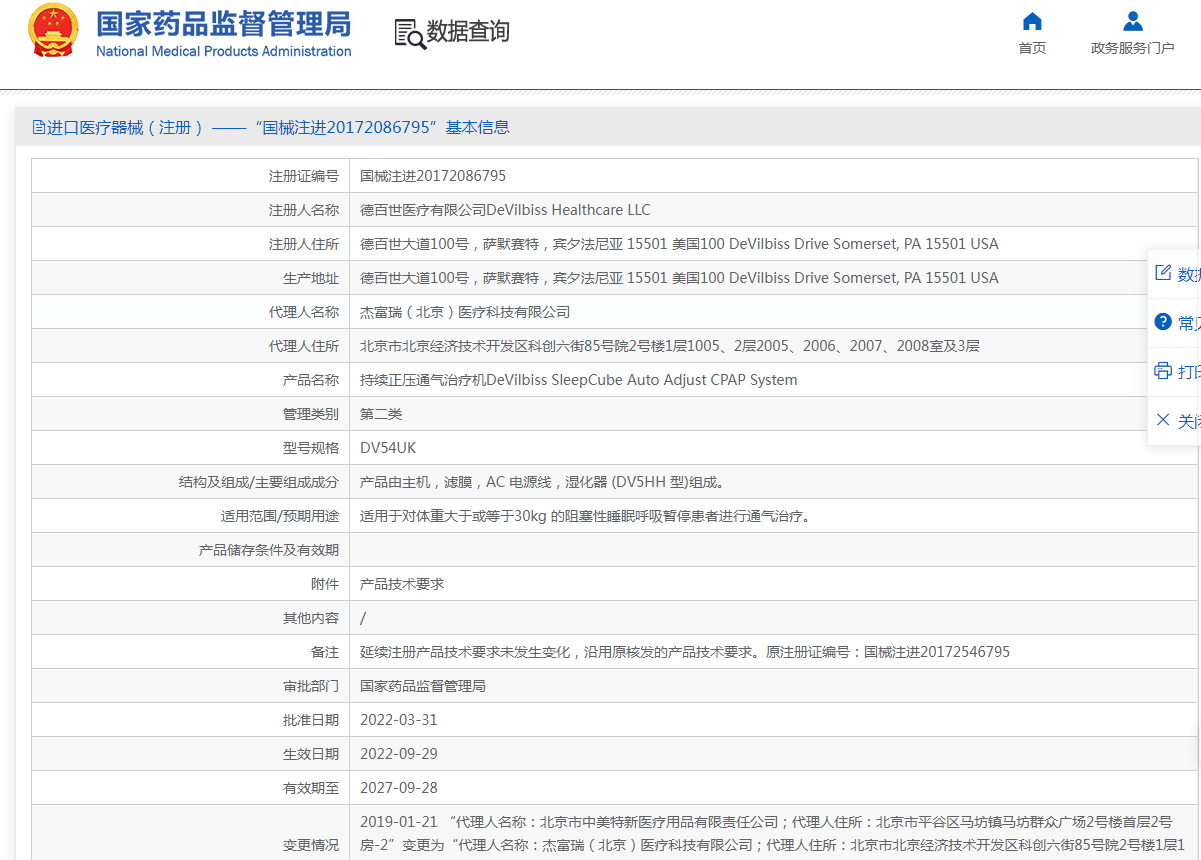Image resolution: width=1201 pixels, height=860 pixels.
Task: Click the 产品由主机，滤膜 composition text
Action: [542, 482]
